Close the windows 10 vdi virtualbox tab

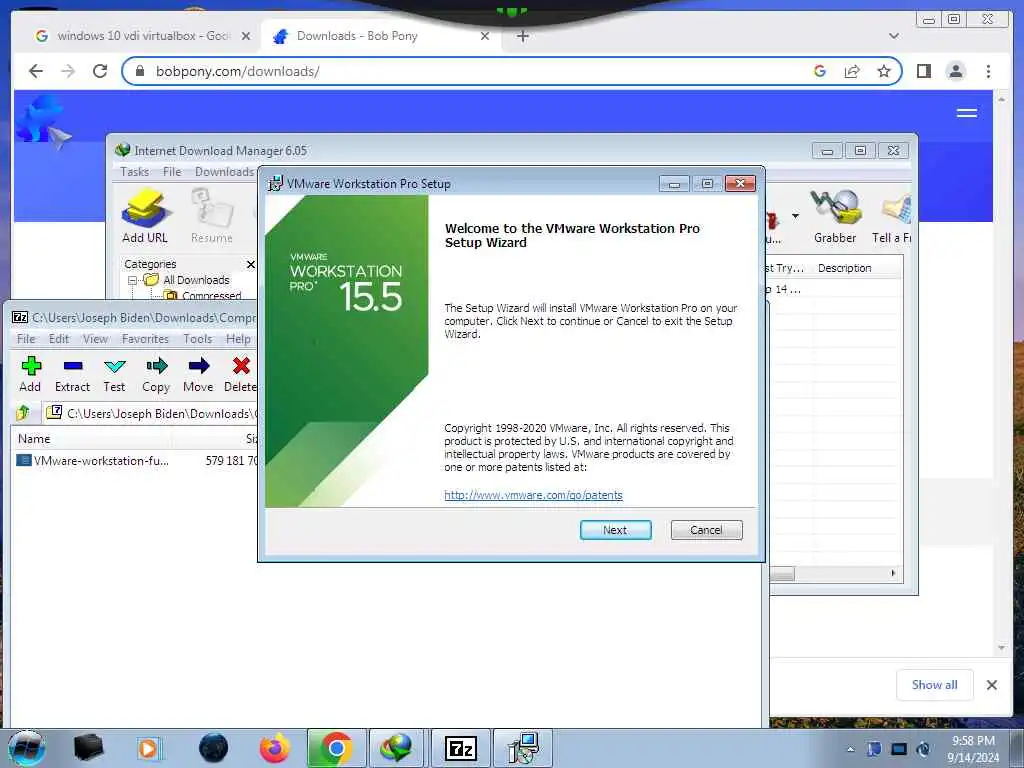[x=246, y=36]
